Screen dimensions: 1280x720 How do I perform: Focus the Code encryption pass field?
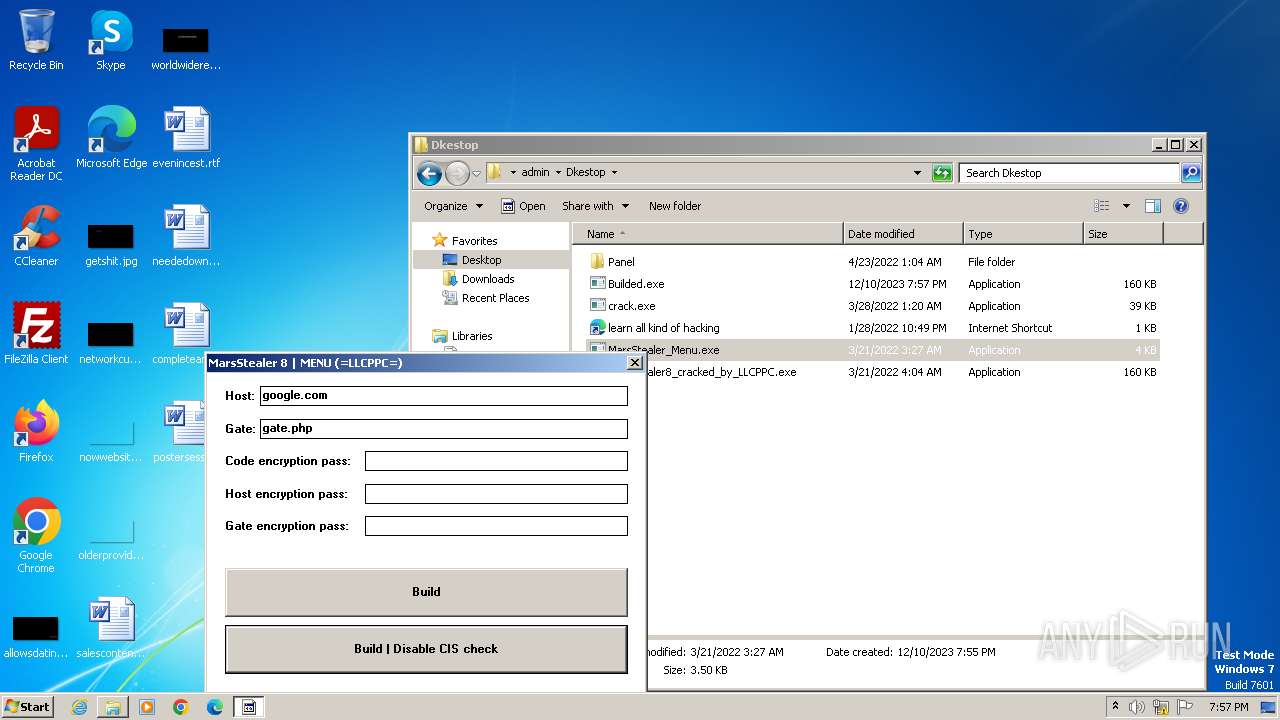coord(496,461)
